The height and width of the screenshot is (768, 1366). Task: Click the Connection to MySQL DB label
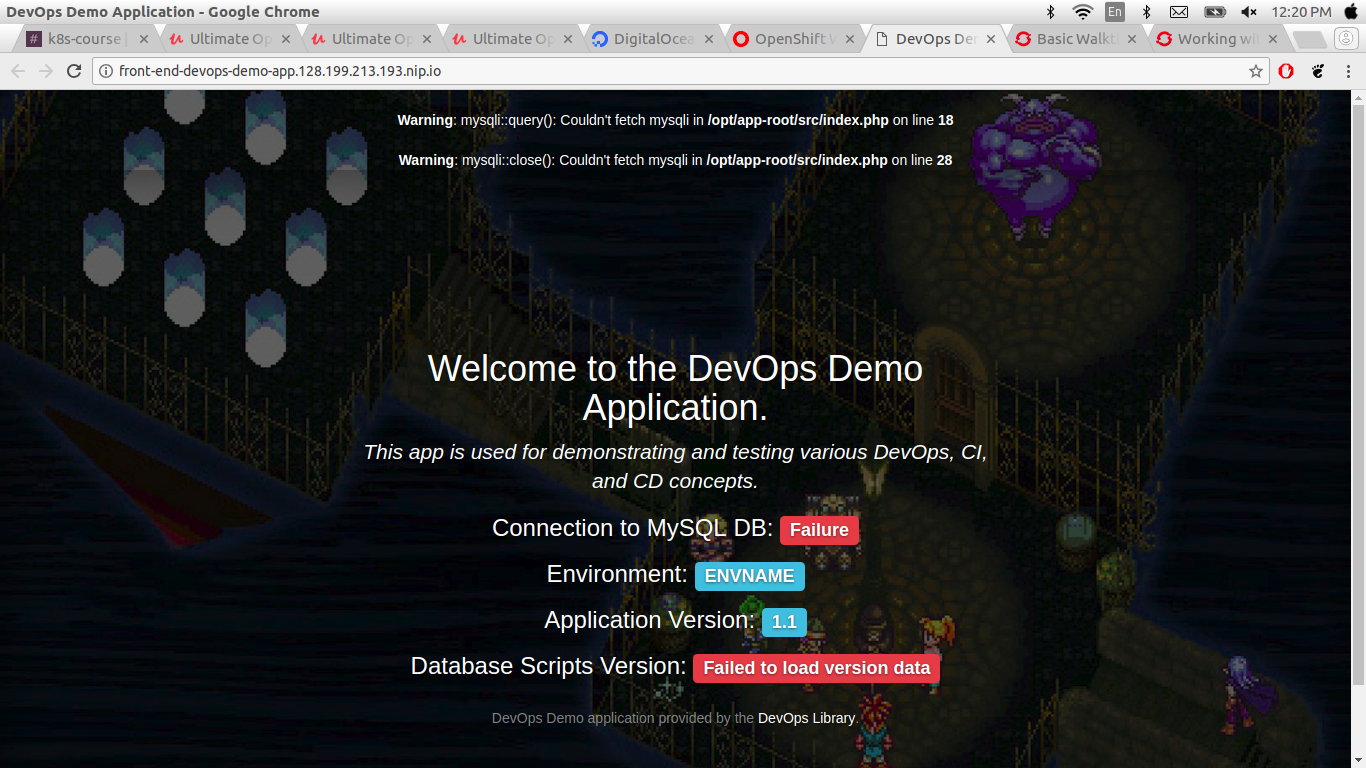632,528
